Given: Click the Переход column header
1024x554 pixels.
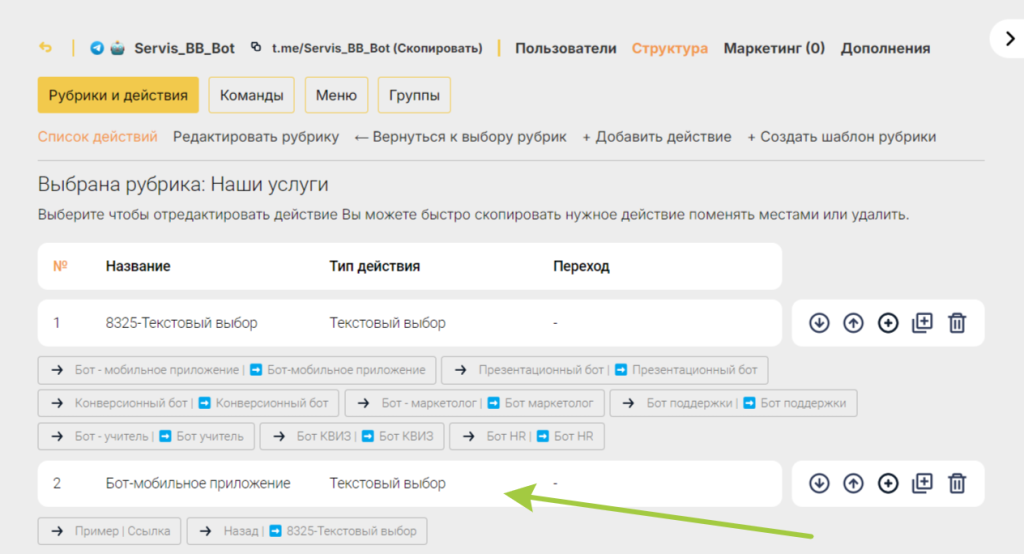Looking at the screenshot, I should click(581, 267).
